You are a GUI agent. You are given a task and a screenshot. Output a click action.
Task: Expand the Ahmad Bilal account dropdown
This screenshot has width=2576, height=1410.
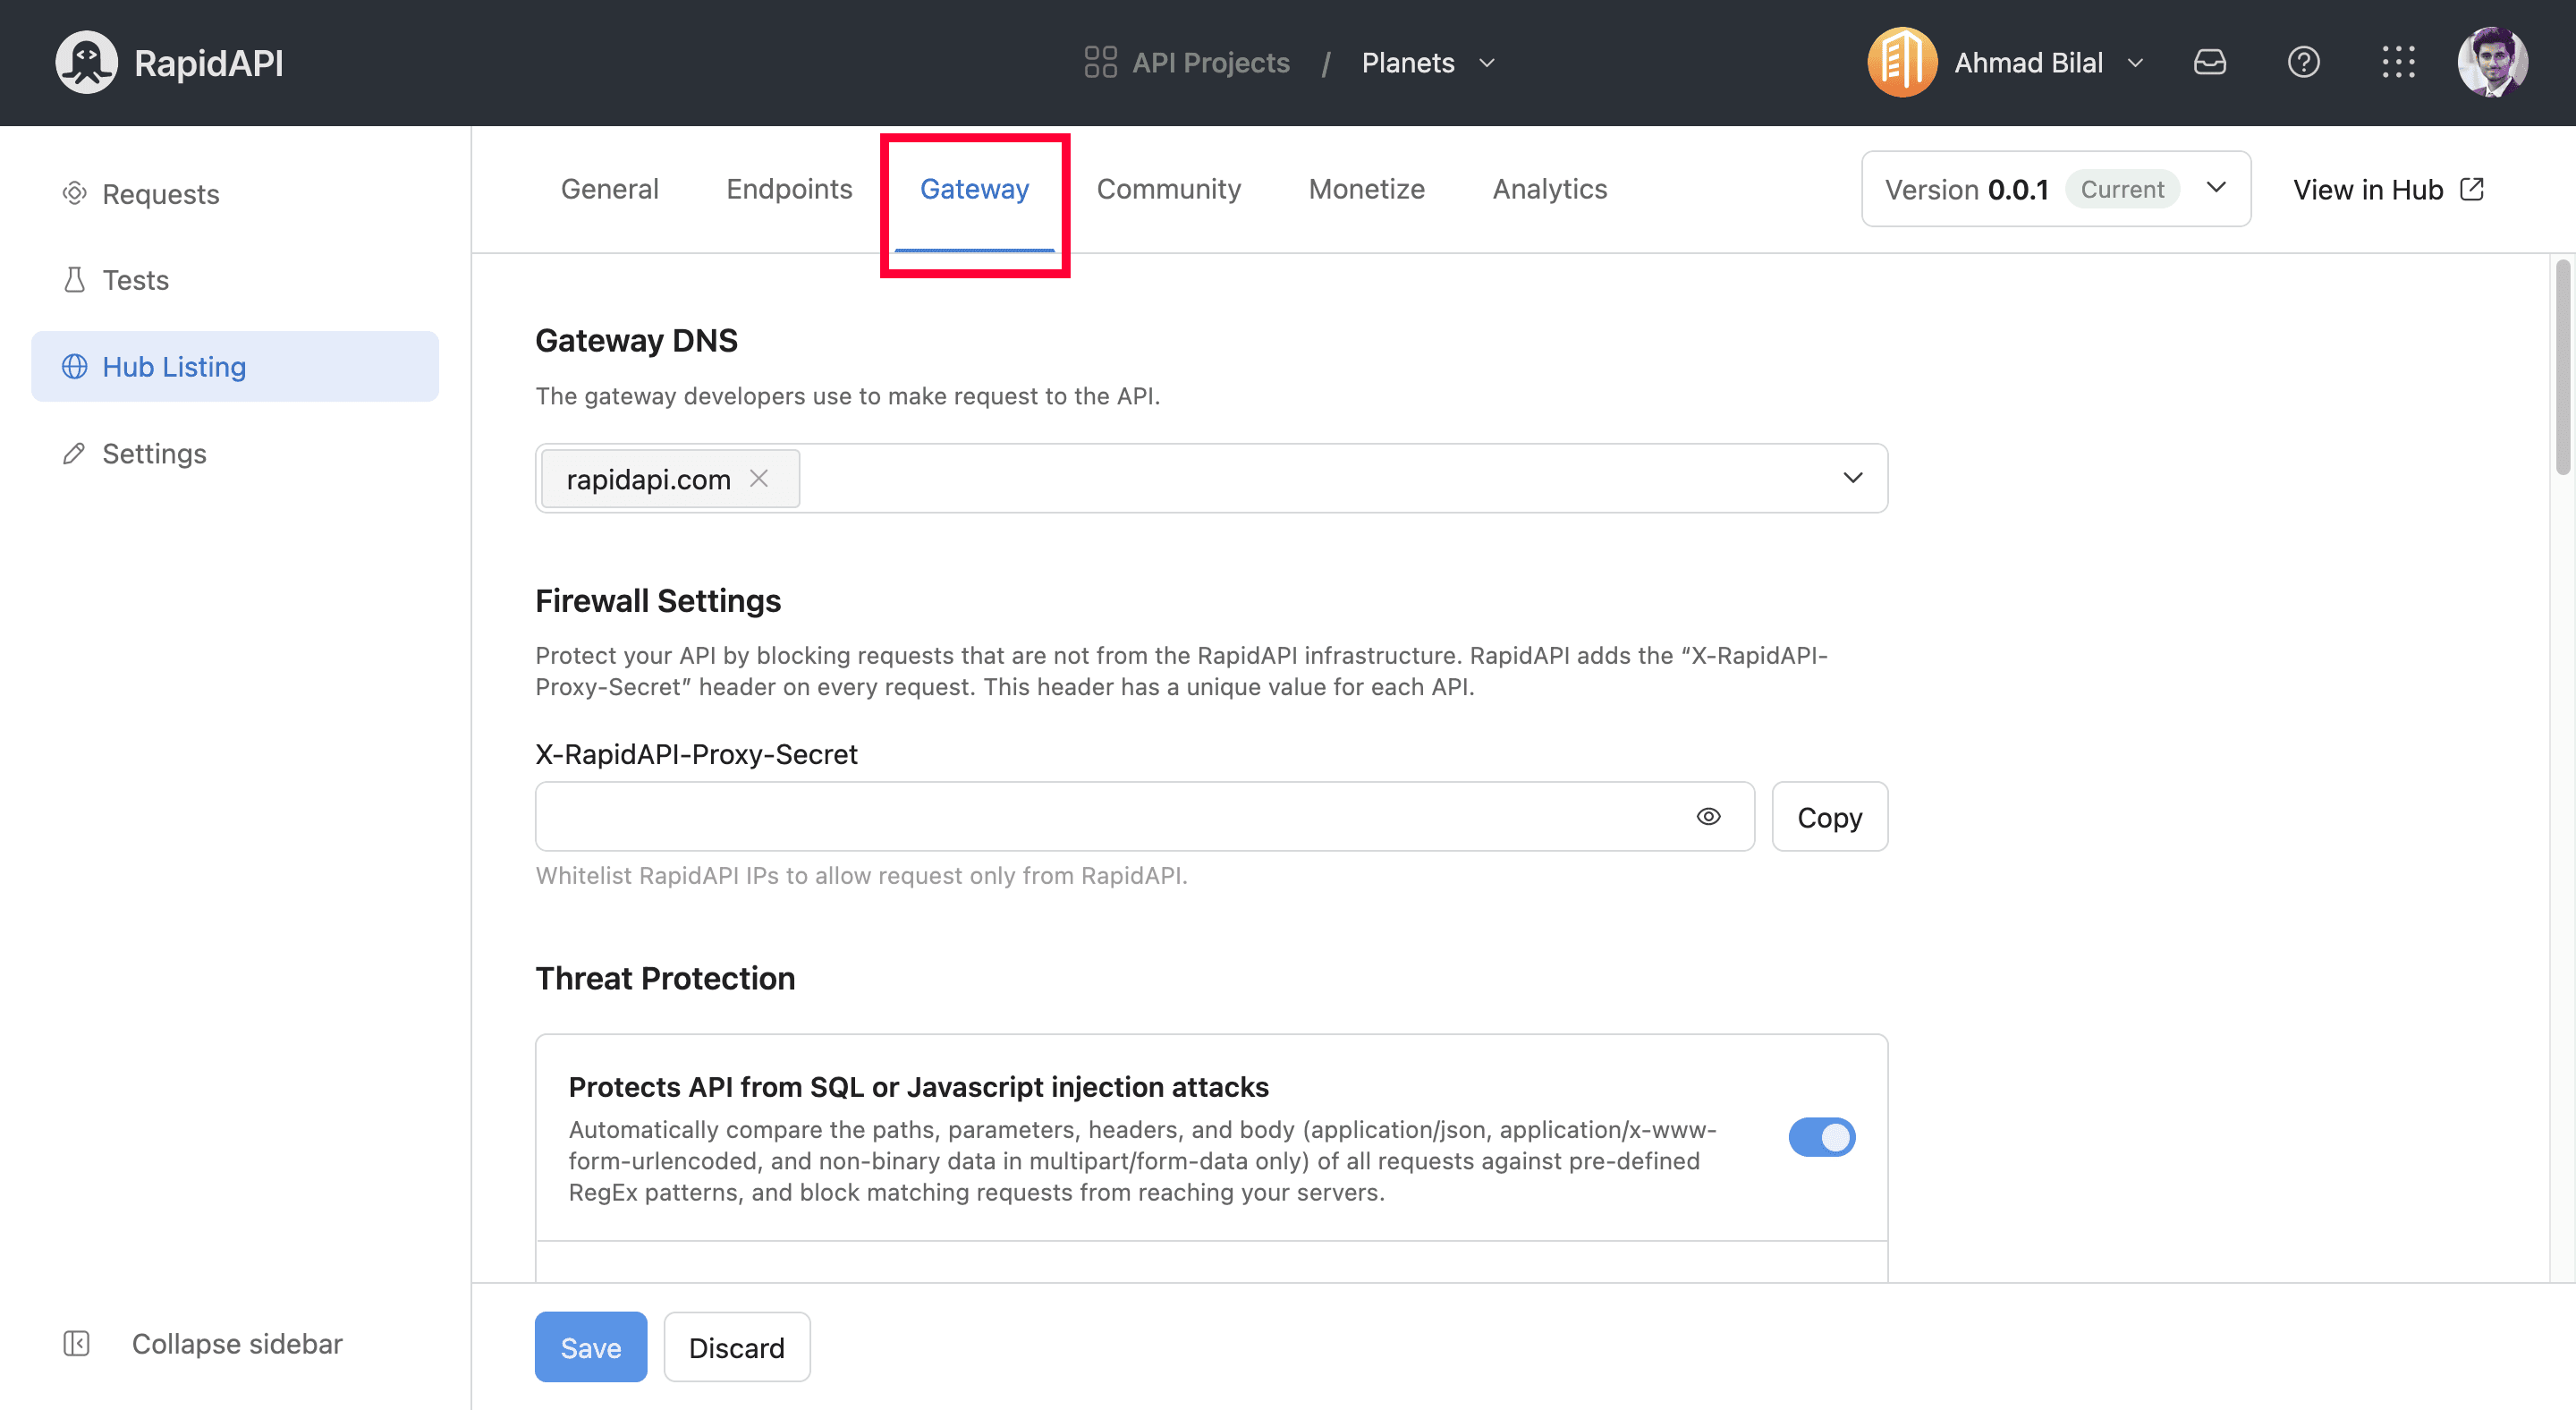click(2135, 63)
